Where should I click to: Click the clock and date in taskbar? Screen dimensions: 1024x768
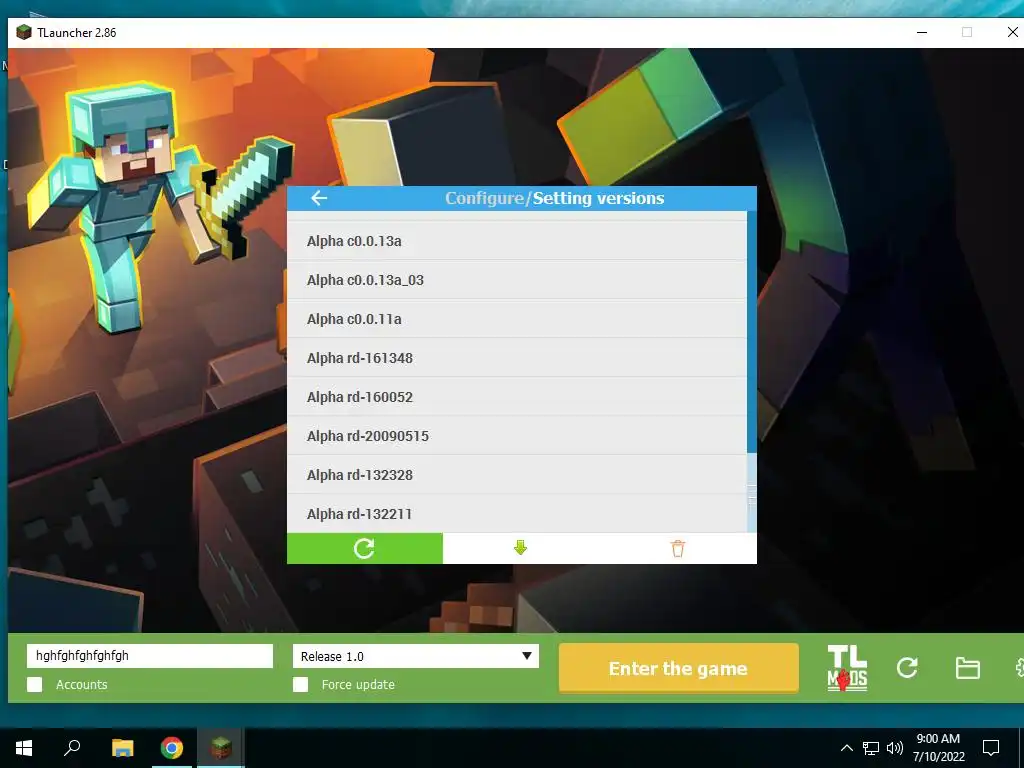[x=938, y=748]
